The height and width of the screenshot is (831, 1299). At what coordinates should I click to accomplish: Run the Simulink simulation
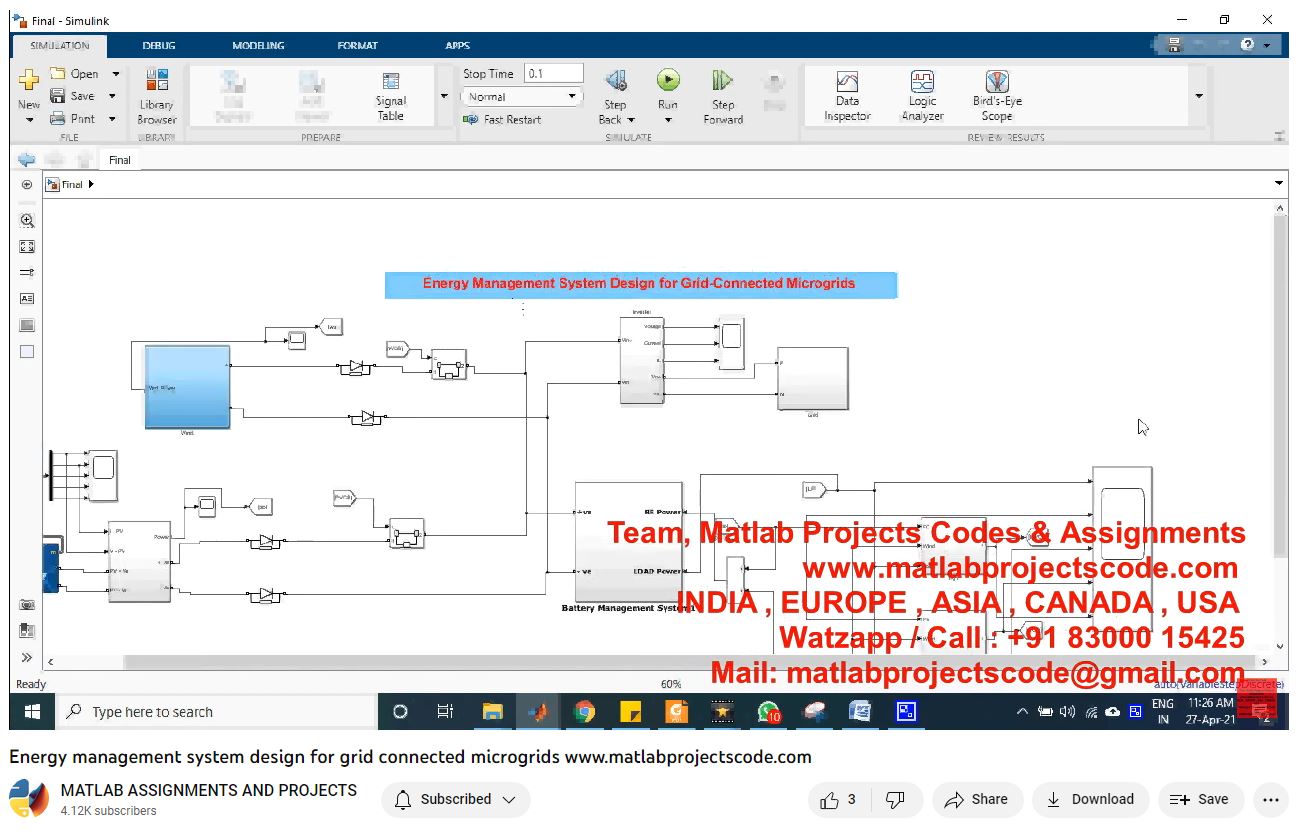tap(668, 81)
